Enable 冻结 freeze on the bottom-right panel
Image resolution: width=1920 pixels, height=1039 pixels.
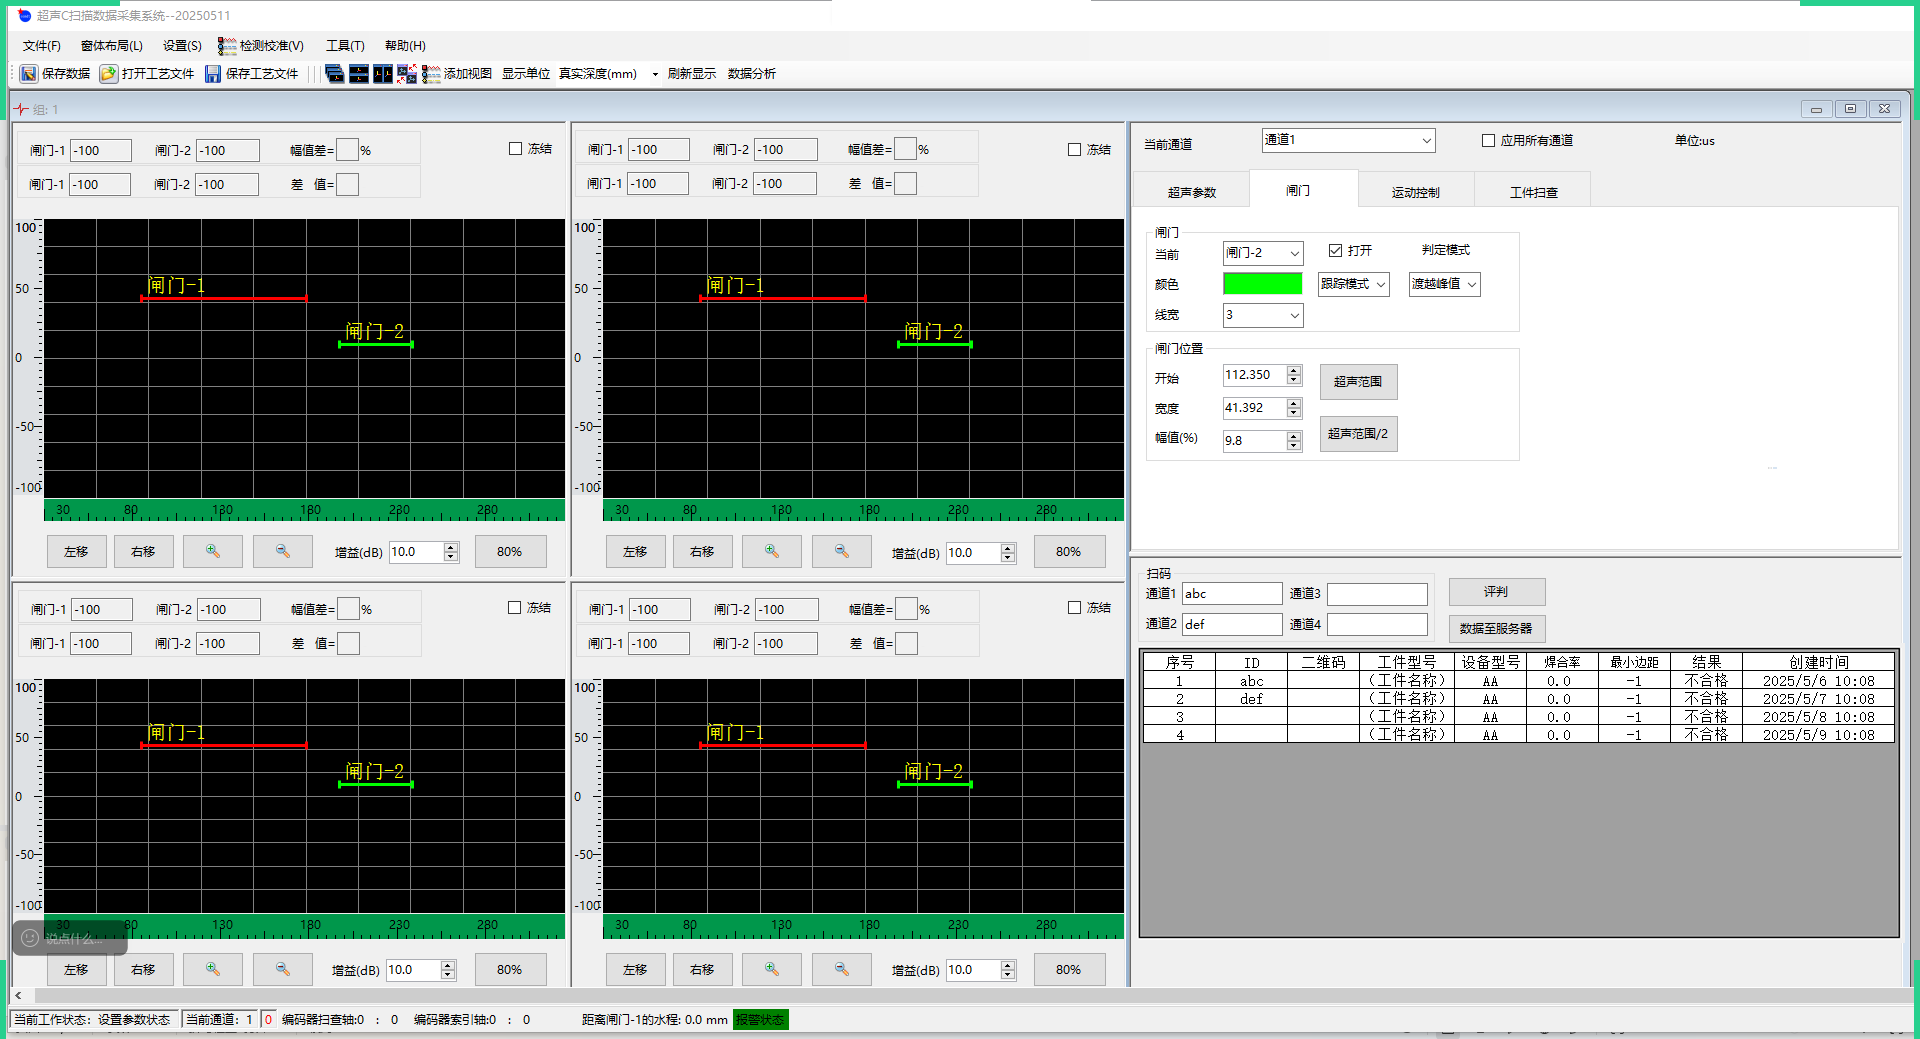[x=1075, y=608]
